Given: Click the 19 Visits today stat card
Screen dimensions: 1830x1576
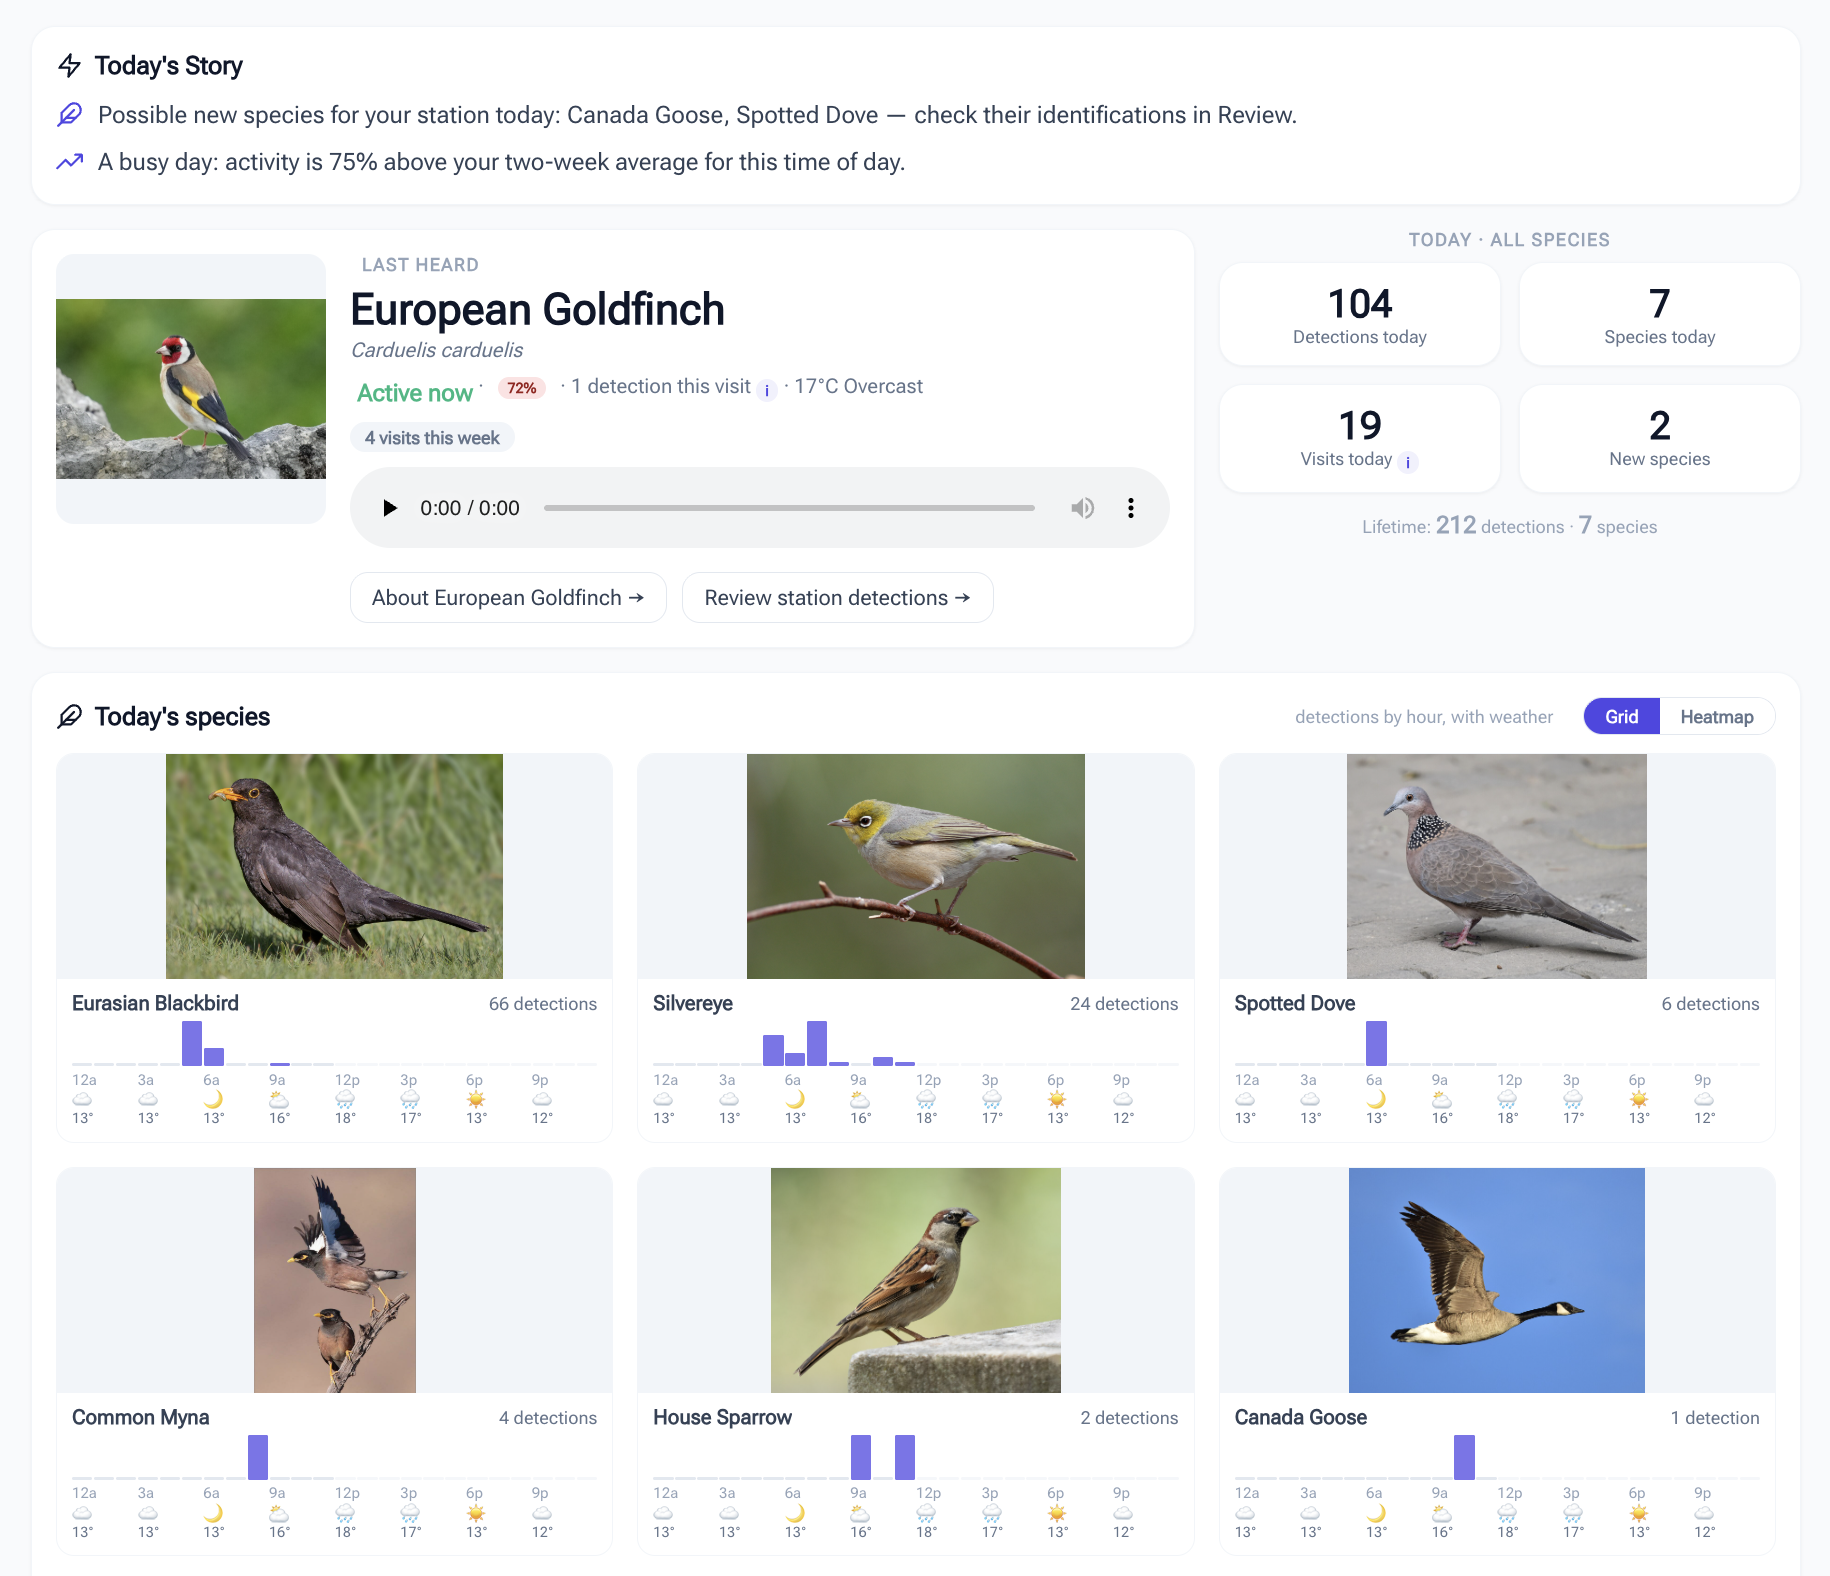Looking at the screenshot, I should tap(1359, 438).
